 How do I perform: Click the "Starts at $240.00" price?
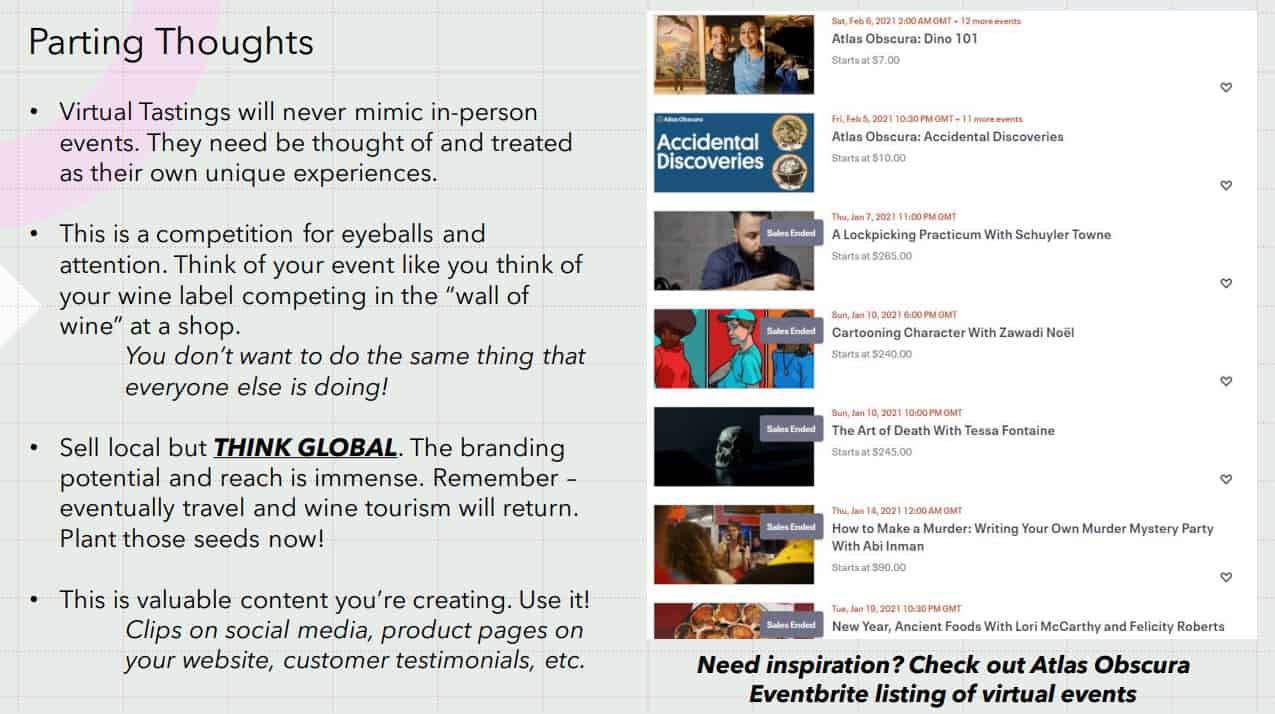(x=872, y=354)
